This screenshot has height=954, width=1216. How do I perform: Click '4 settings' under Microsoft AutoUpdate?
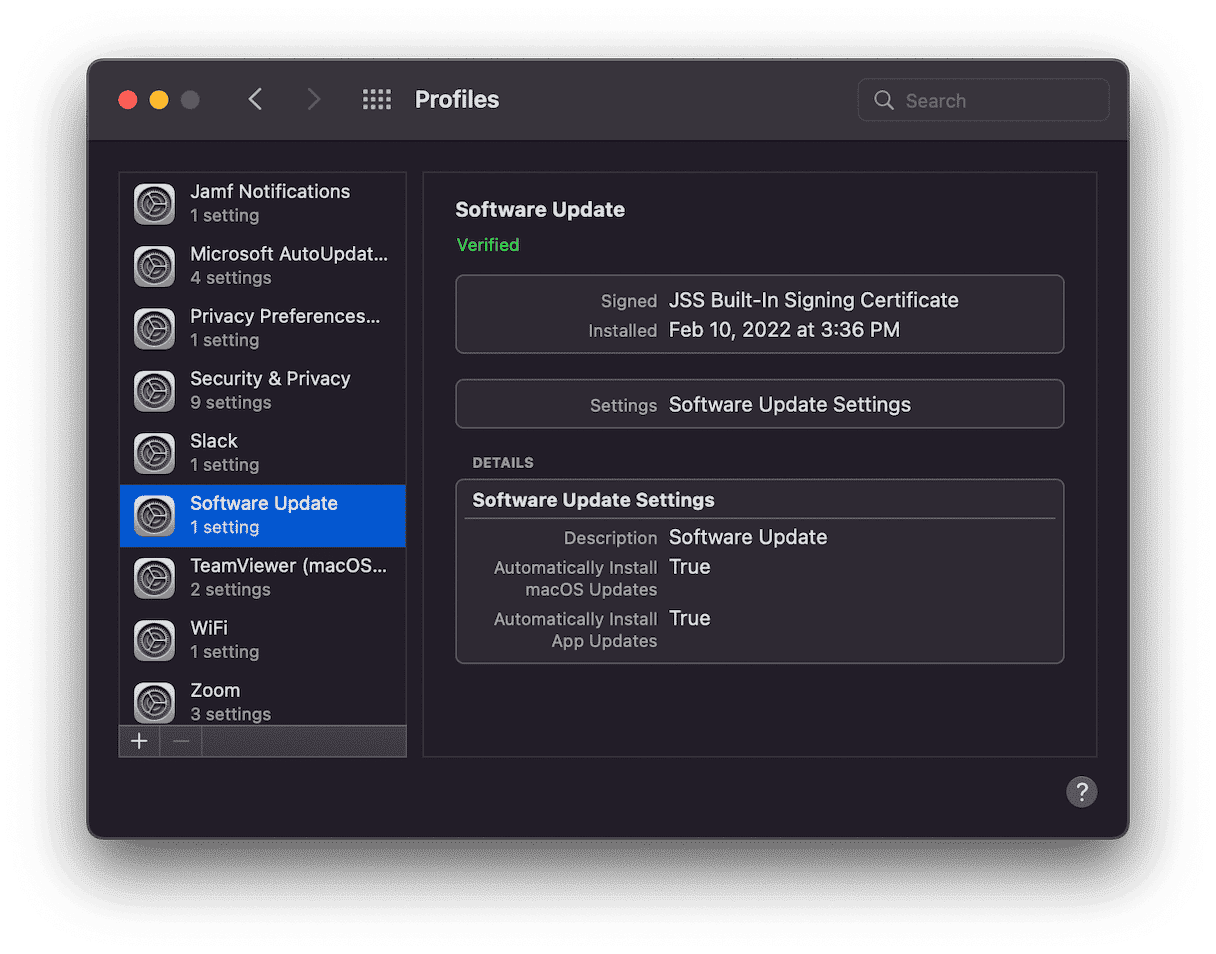(x=231, y=278)
